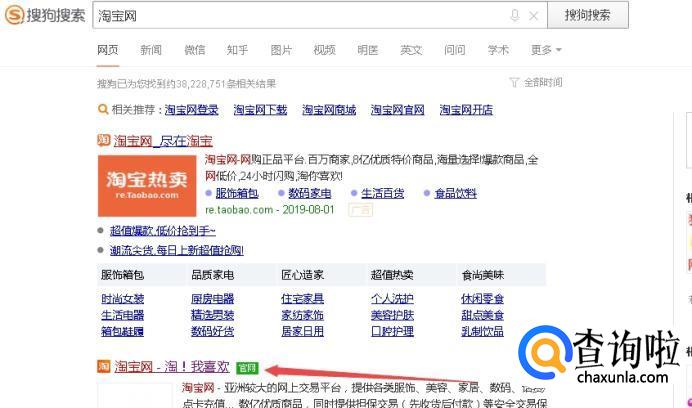
Task: Open the 食品饮料 sublink
Action: pyautogui.click(x=455, y=193)
